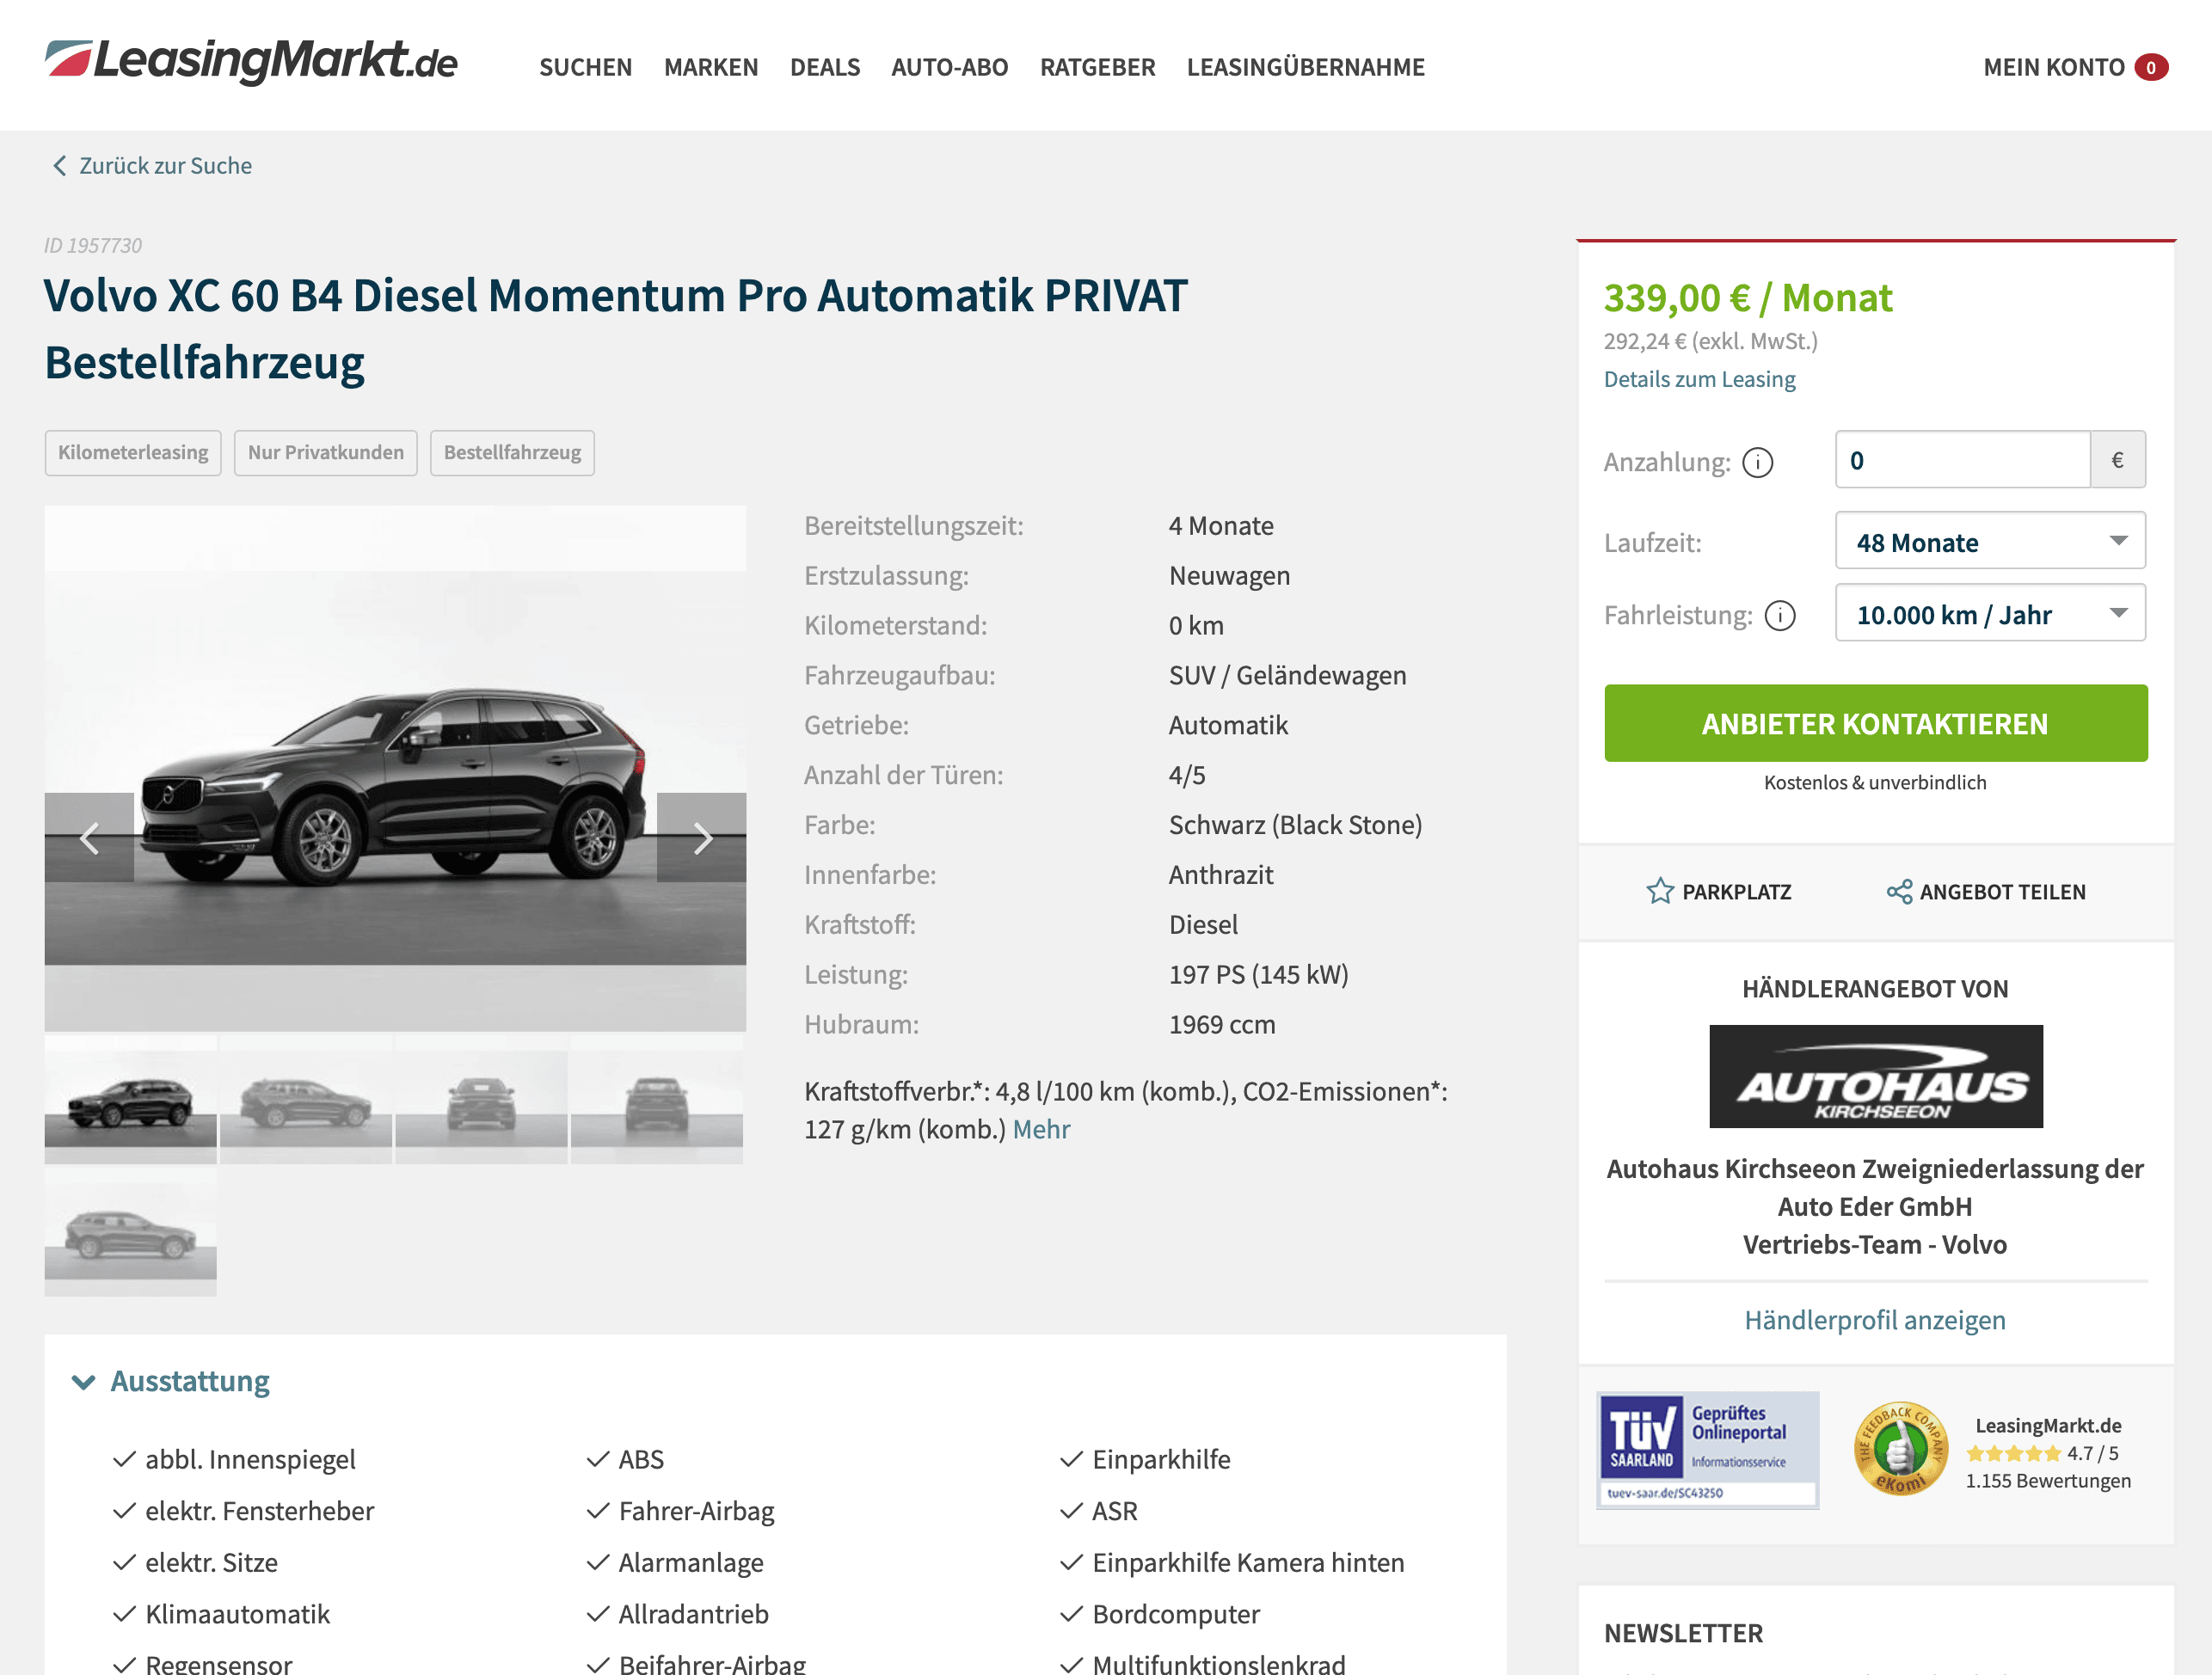
Task: Click the Bordcomputer equipment item
Action: tap(1176, 1615)
